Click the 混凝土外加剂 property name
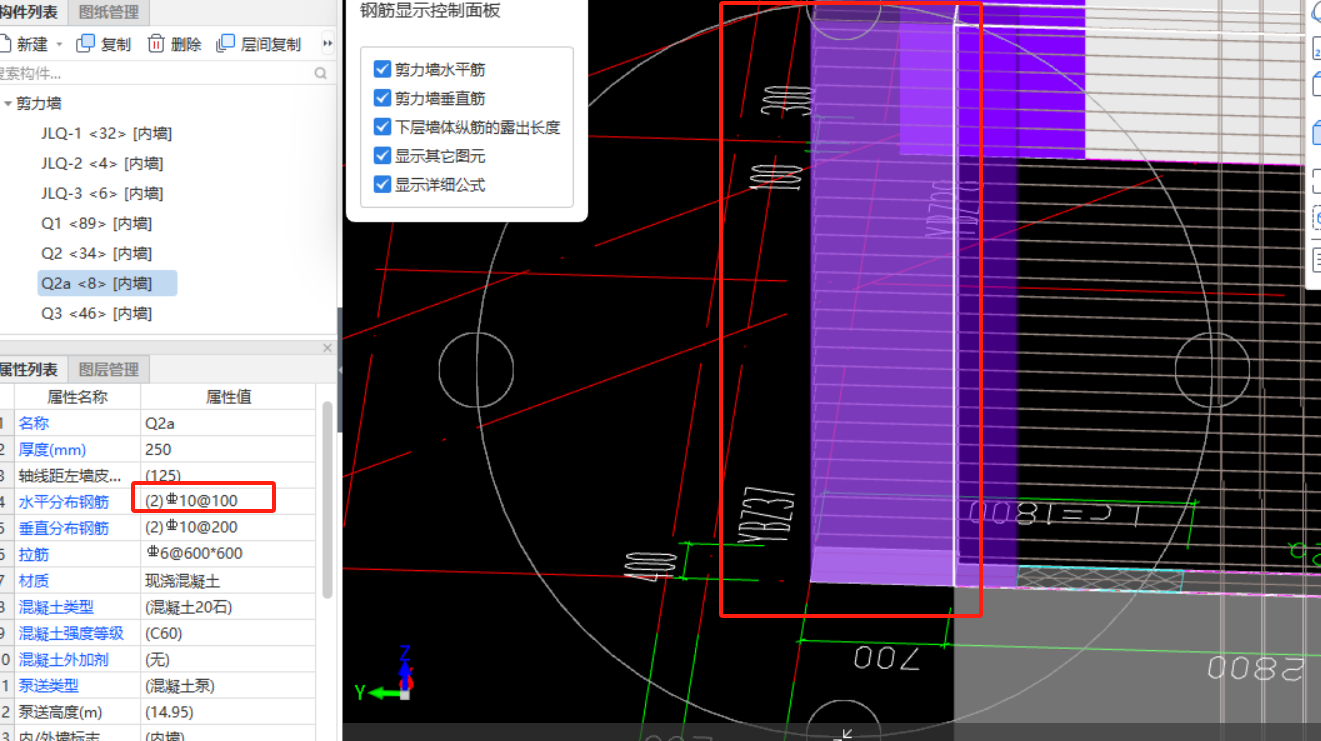The width and height of the screenshot is (1321, 741). point(78,660)
